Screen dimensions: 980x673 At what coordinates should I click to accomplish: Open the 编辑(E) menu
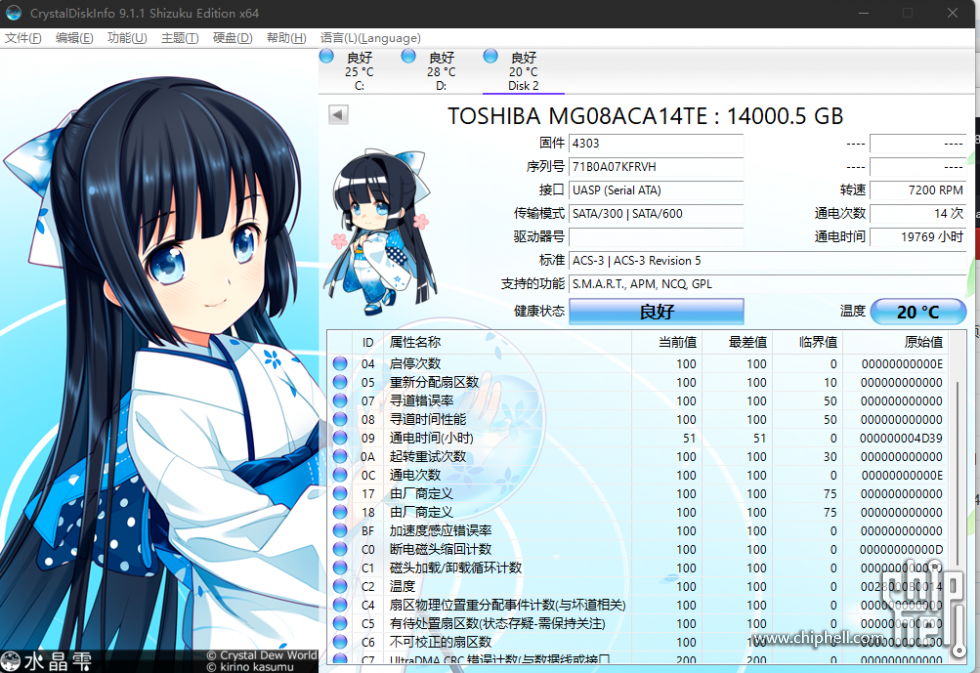(74, 38)
